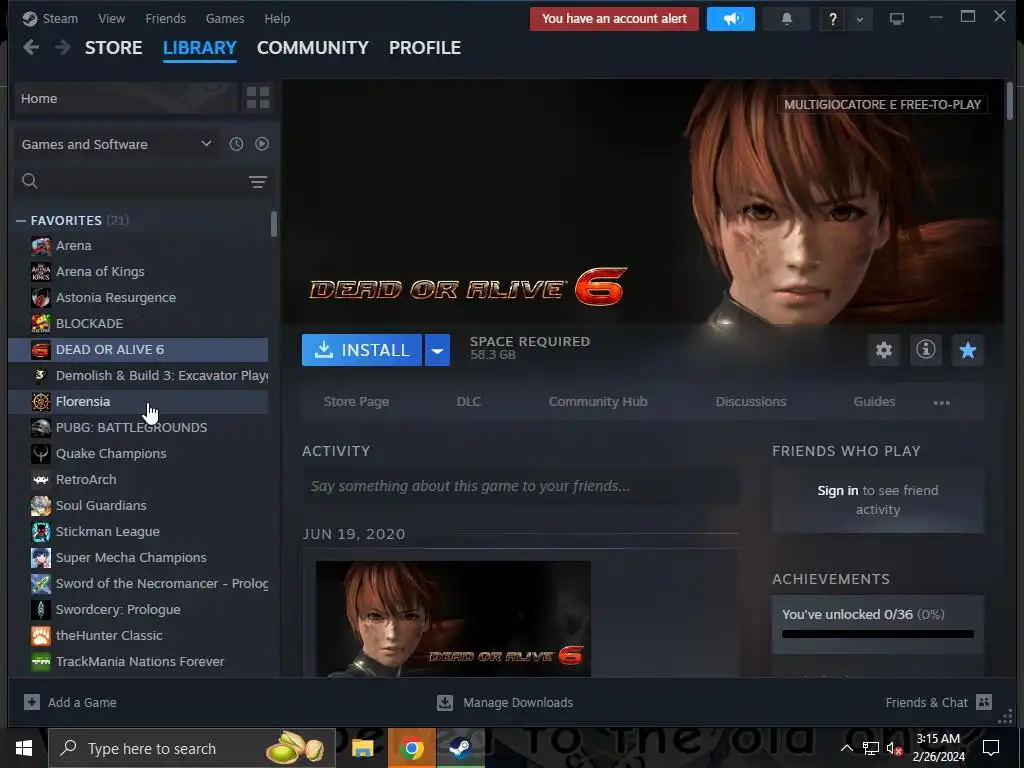Screen dimensions: 1024x768
Task: Toggle favorite star for Dead or Alive 6
Action: [968, 350]
